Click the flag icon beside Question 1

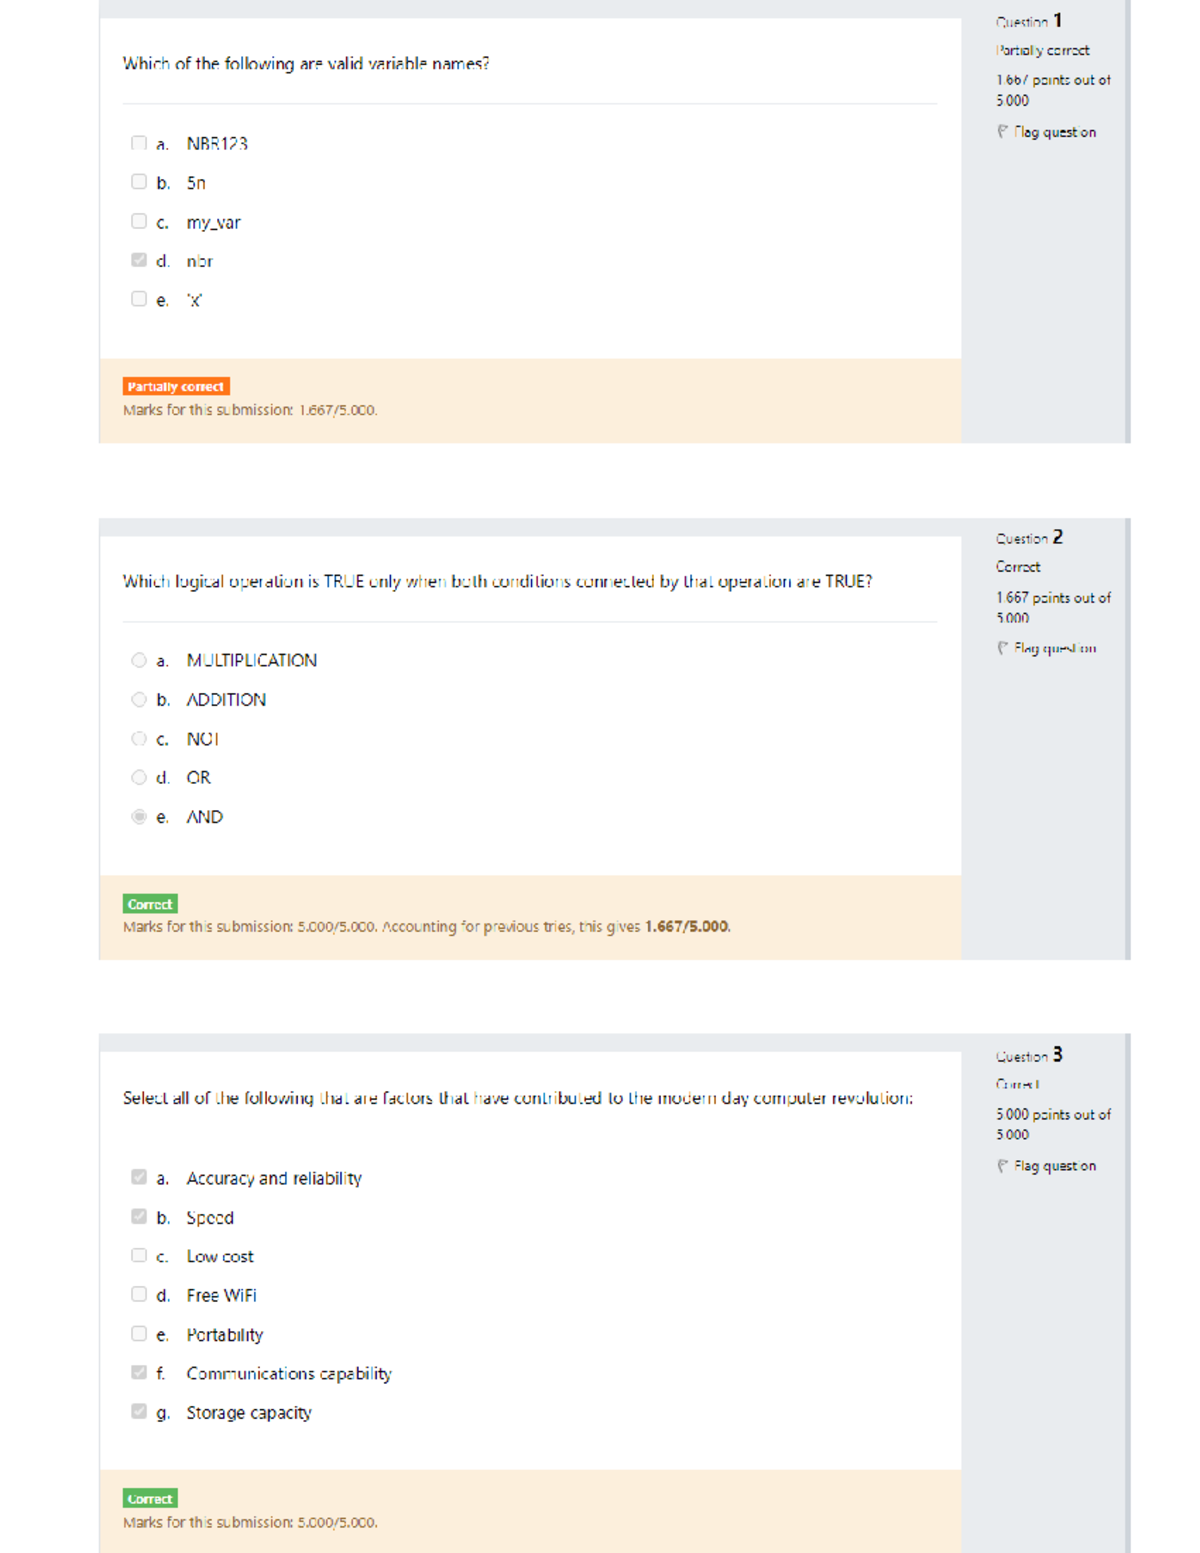click(x=1003, y=131)
